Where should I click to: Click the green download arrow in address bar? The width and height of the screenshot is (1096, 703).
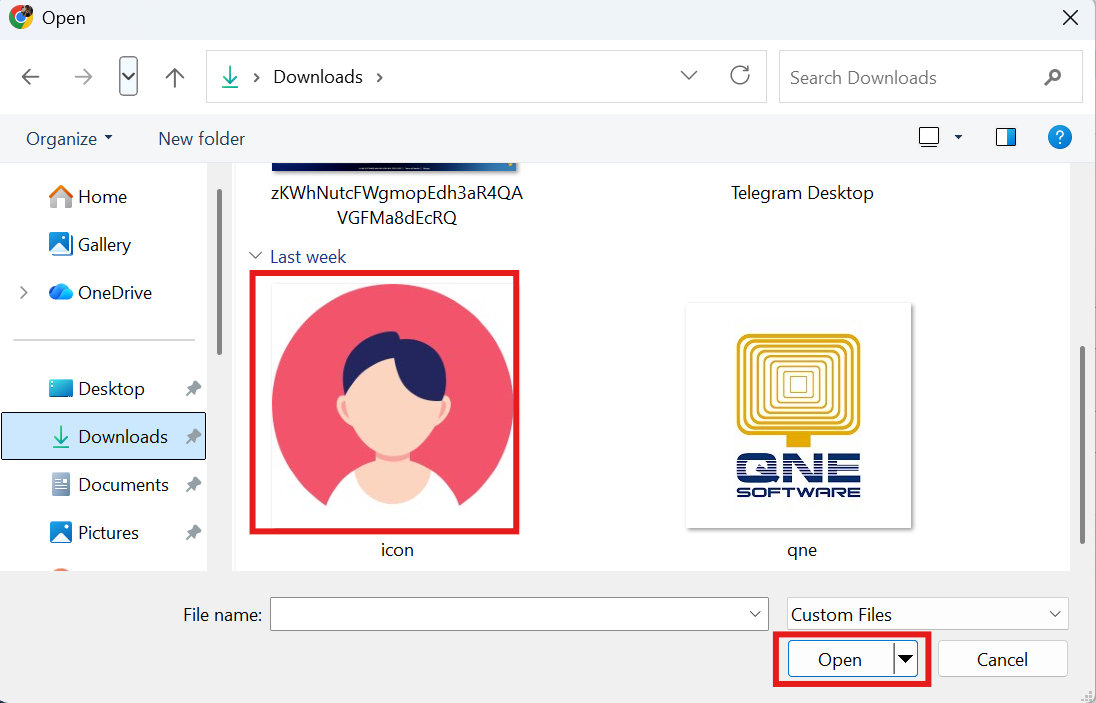[x=230, y=77]
